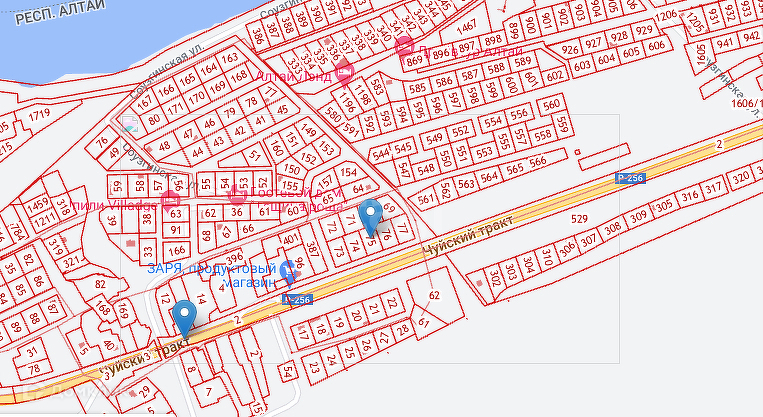
Task: Open the Алтай Лэнд hotel marker icon
Action: coord(345,73)
